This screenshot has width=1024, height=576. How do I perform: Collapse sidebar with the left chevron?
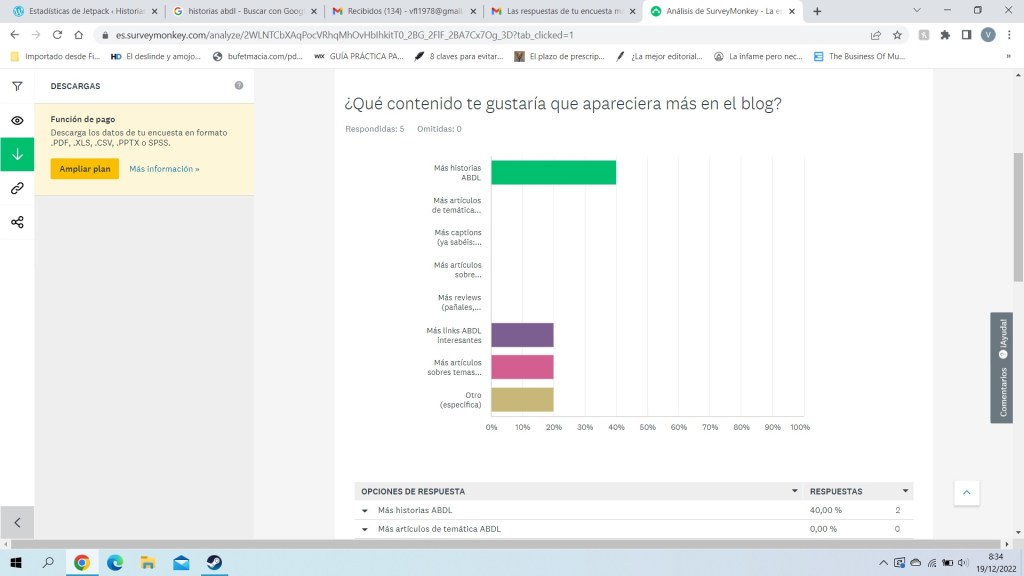(17, 522)
